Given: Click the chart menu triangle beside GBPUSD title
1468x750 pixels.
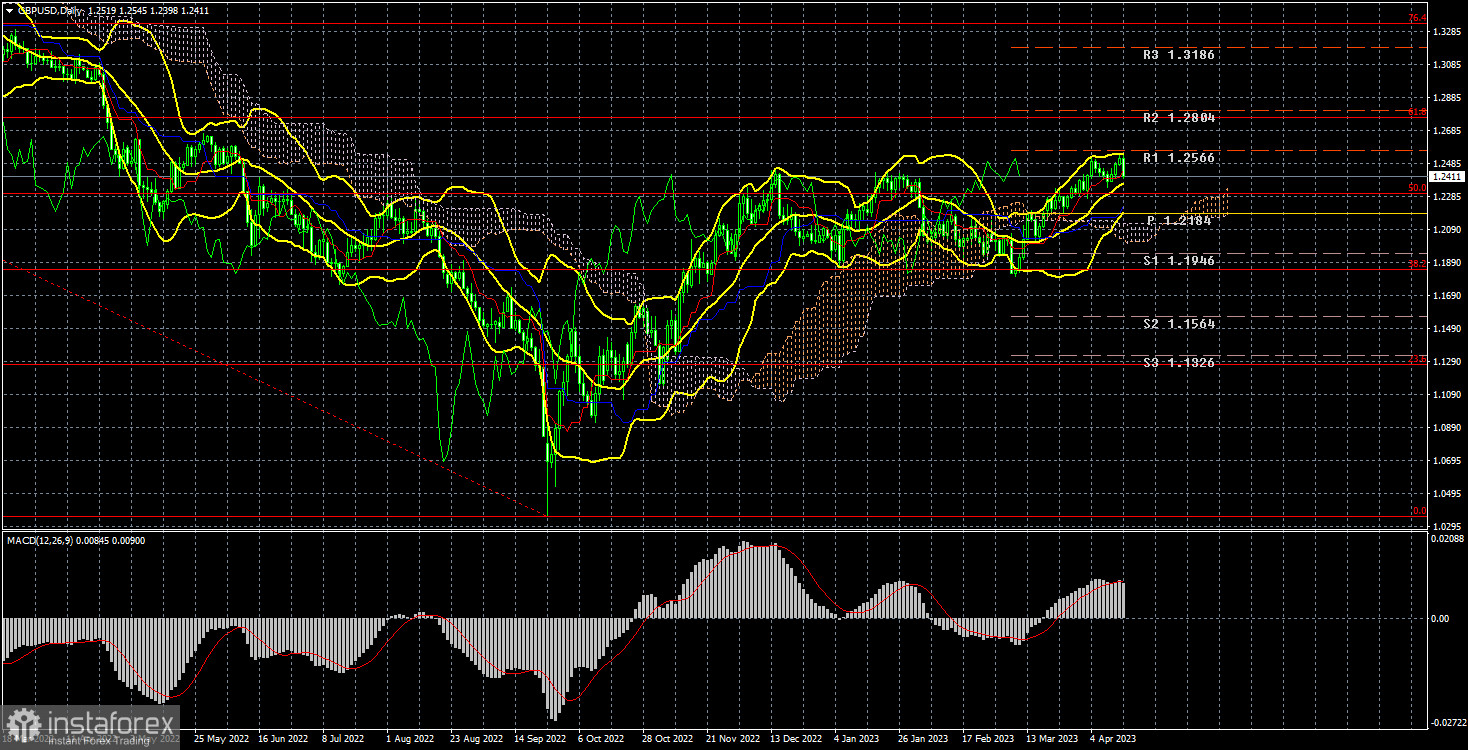Looking at the screenshot, I should 9,9.
